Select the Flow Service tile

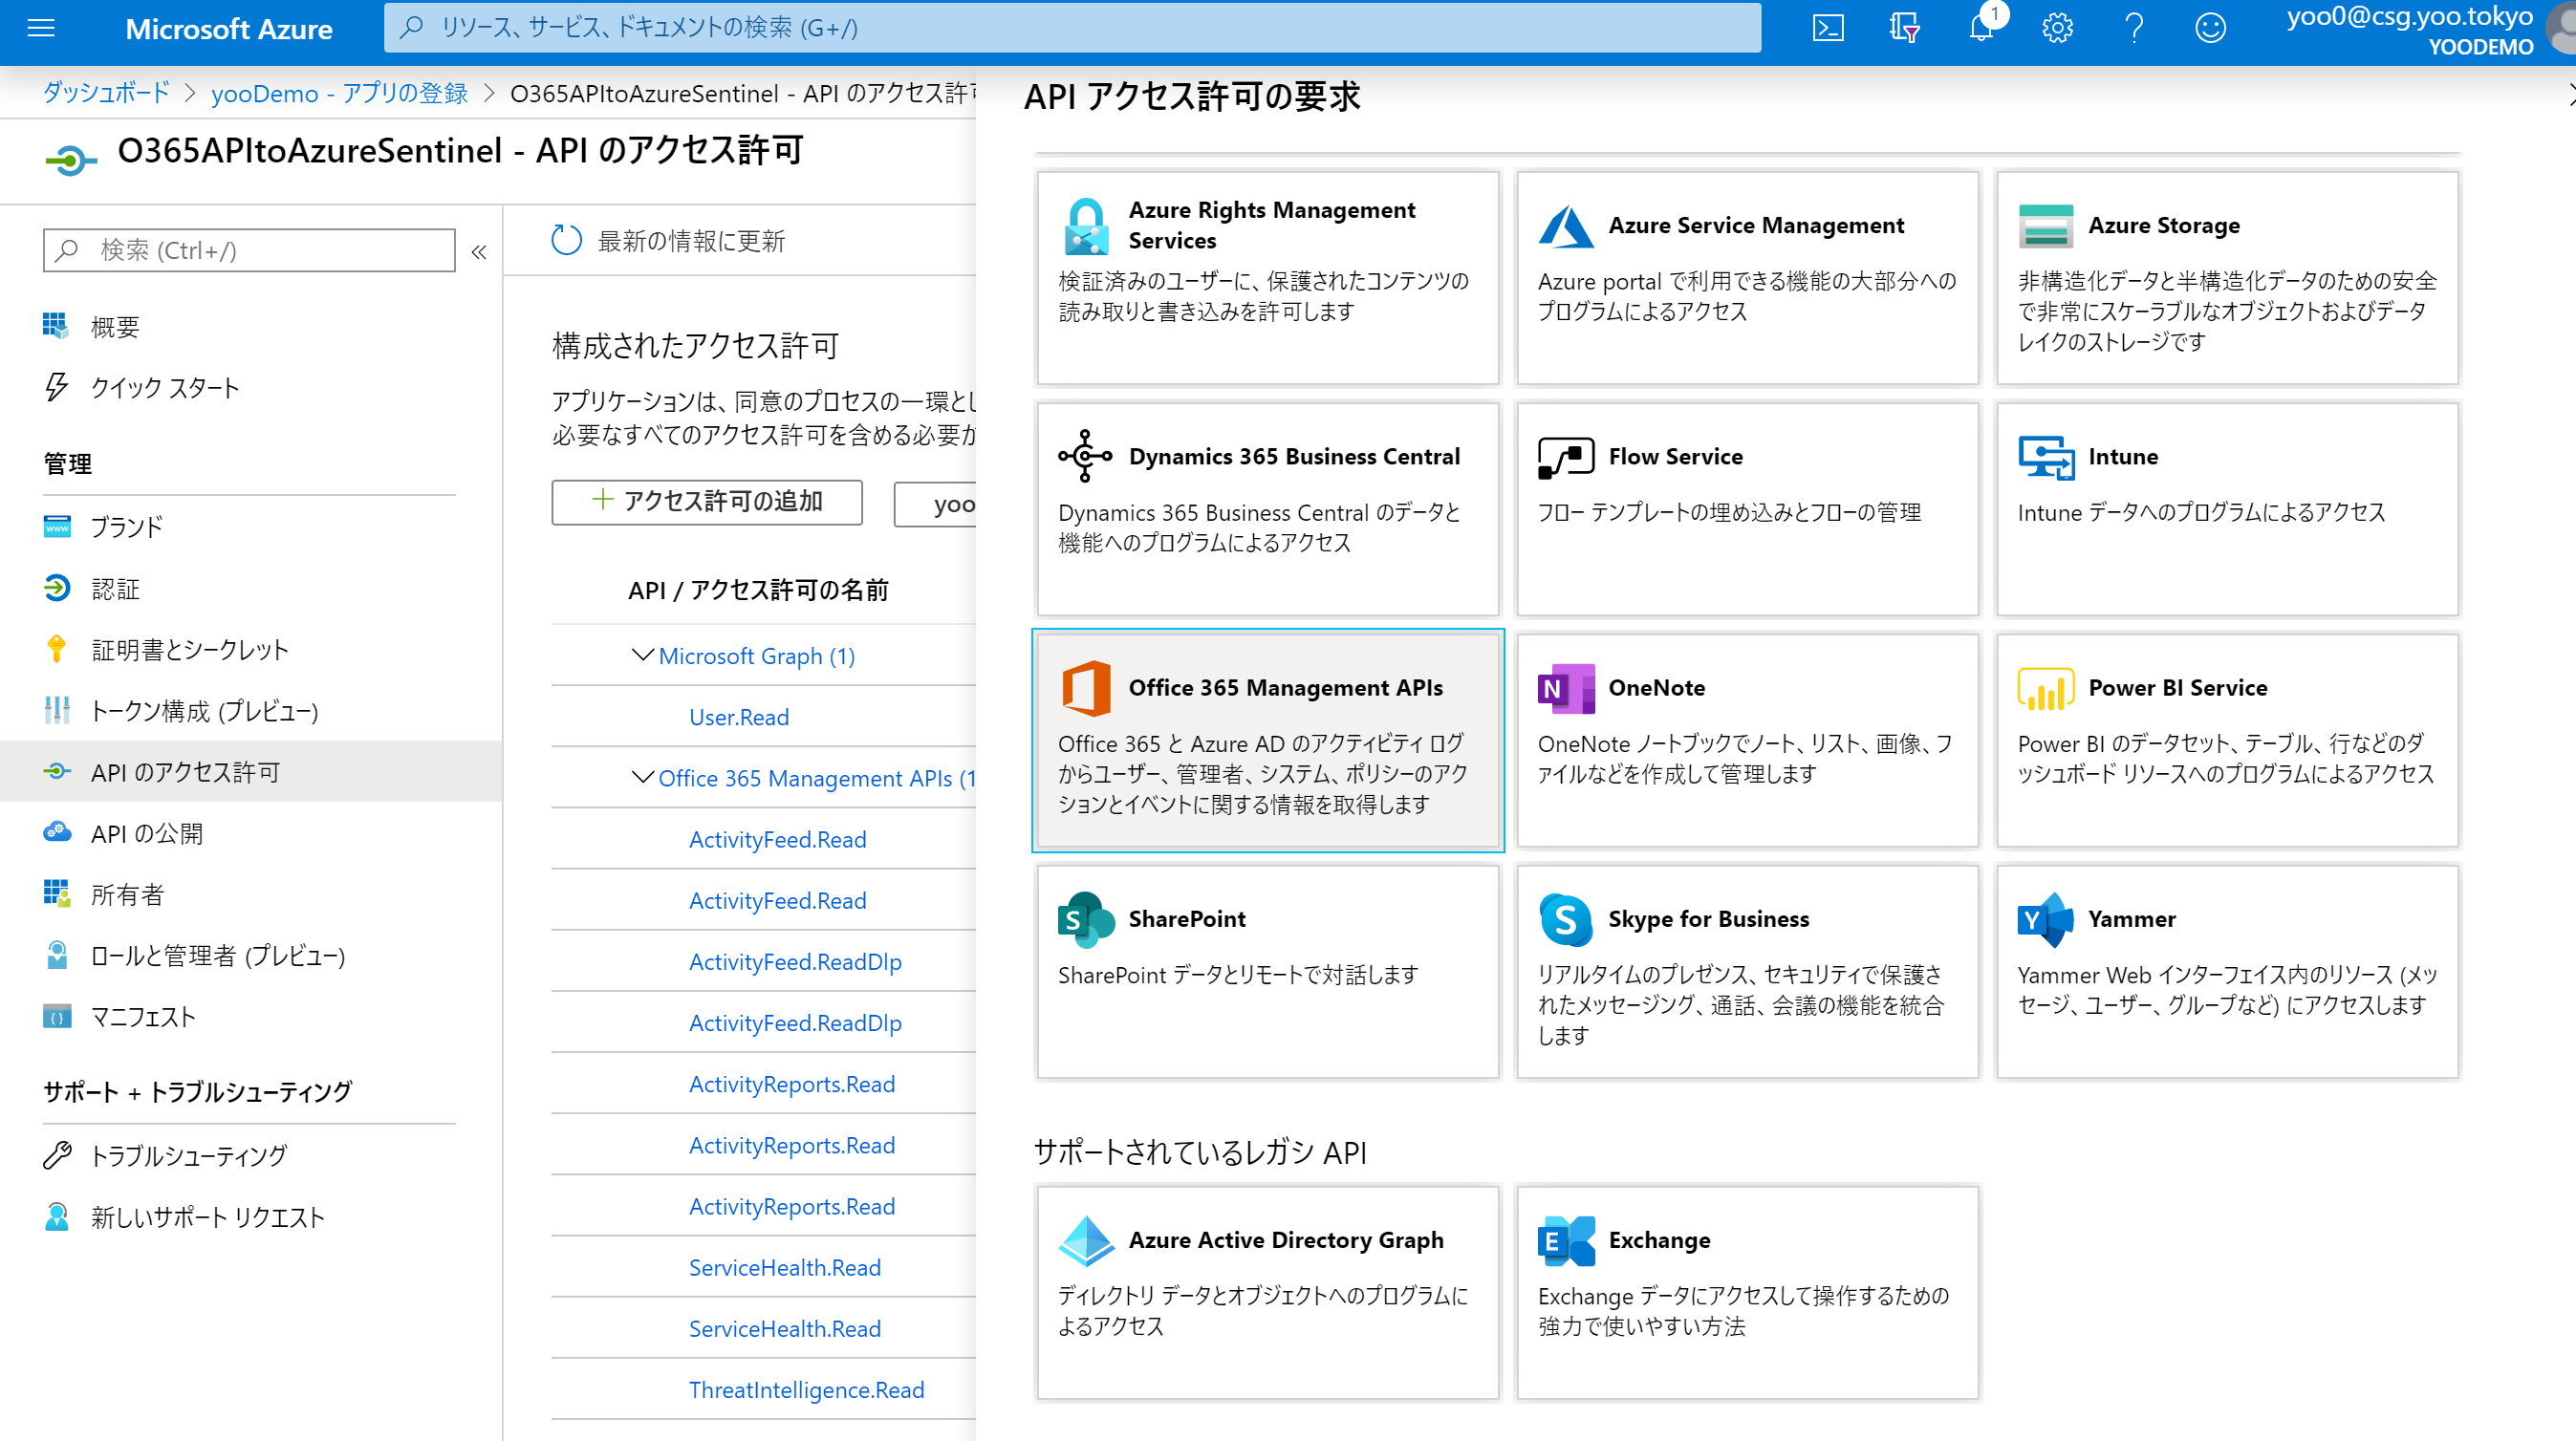[1746, 510]
